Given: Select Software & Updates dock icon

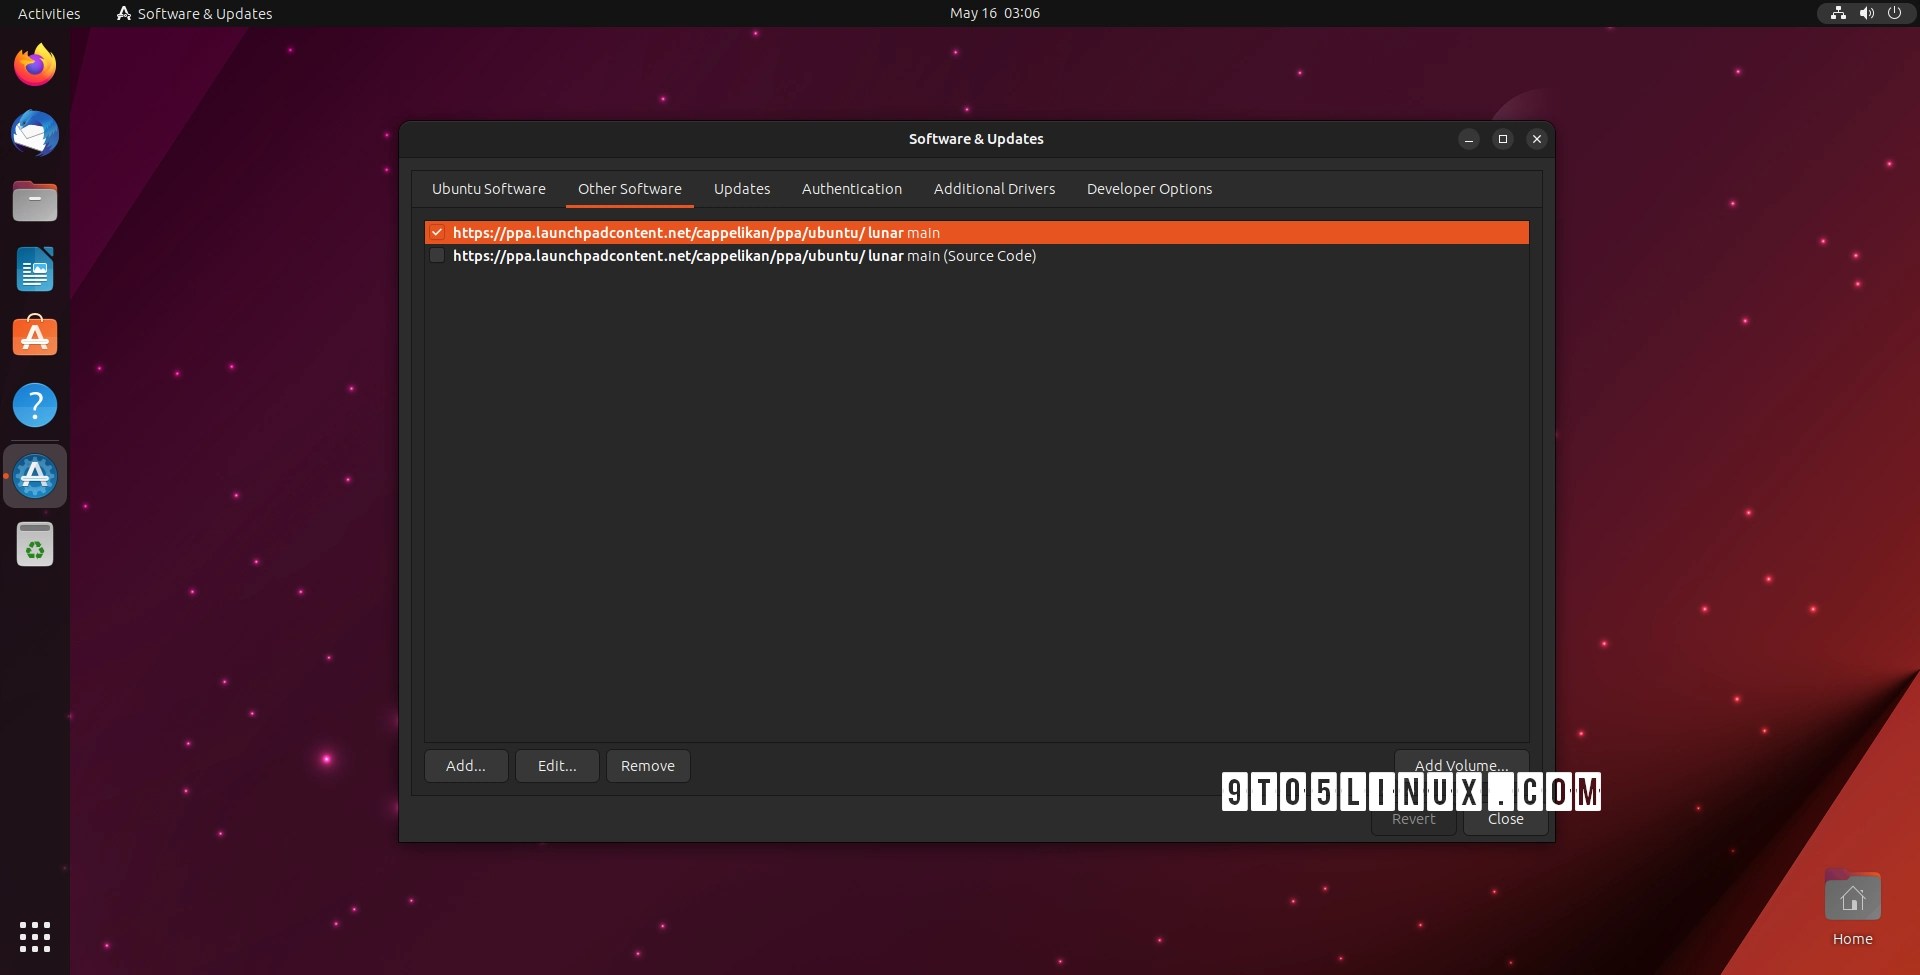Looking at the screenshot, I should point(35,476).
